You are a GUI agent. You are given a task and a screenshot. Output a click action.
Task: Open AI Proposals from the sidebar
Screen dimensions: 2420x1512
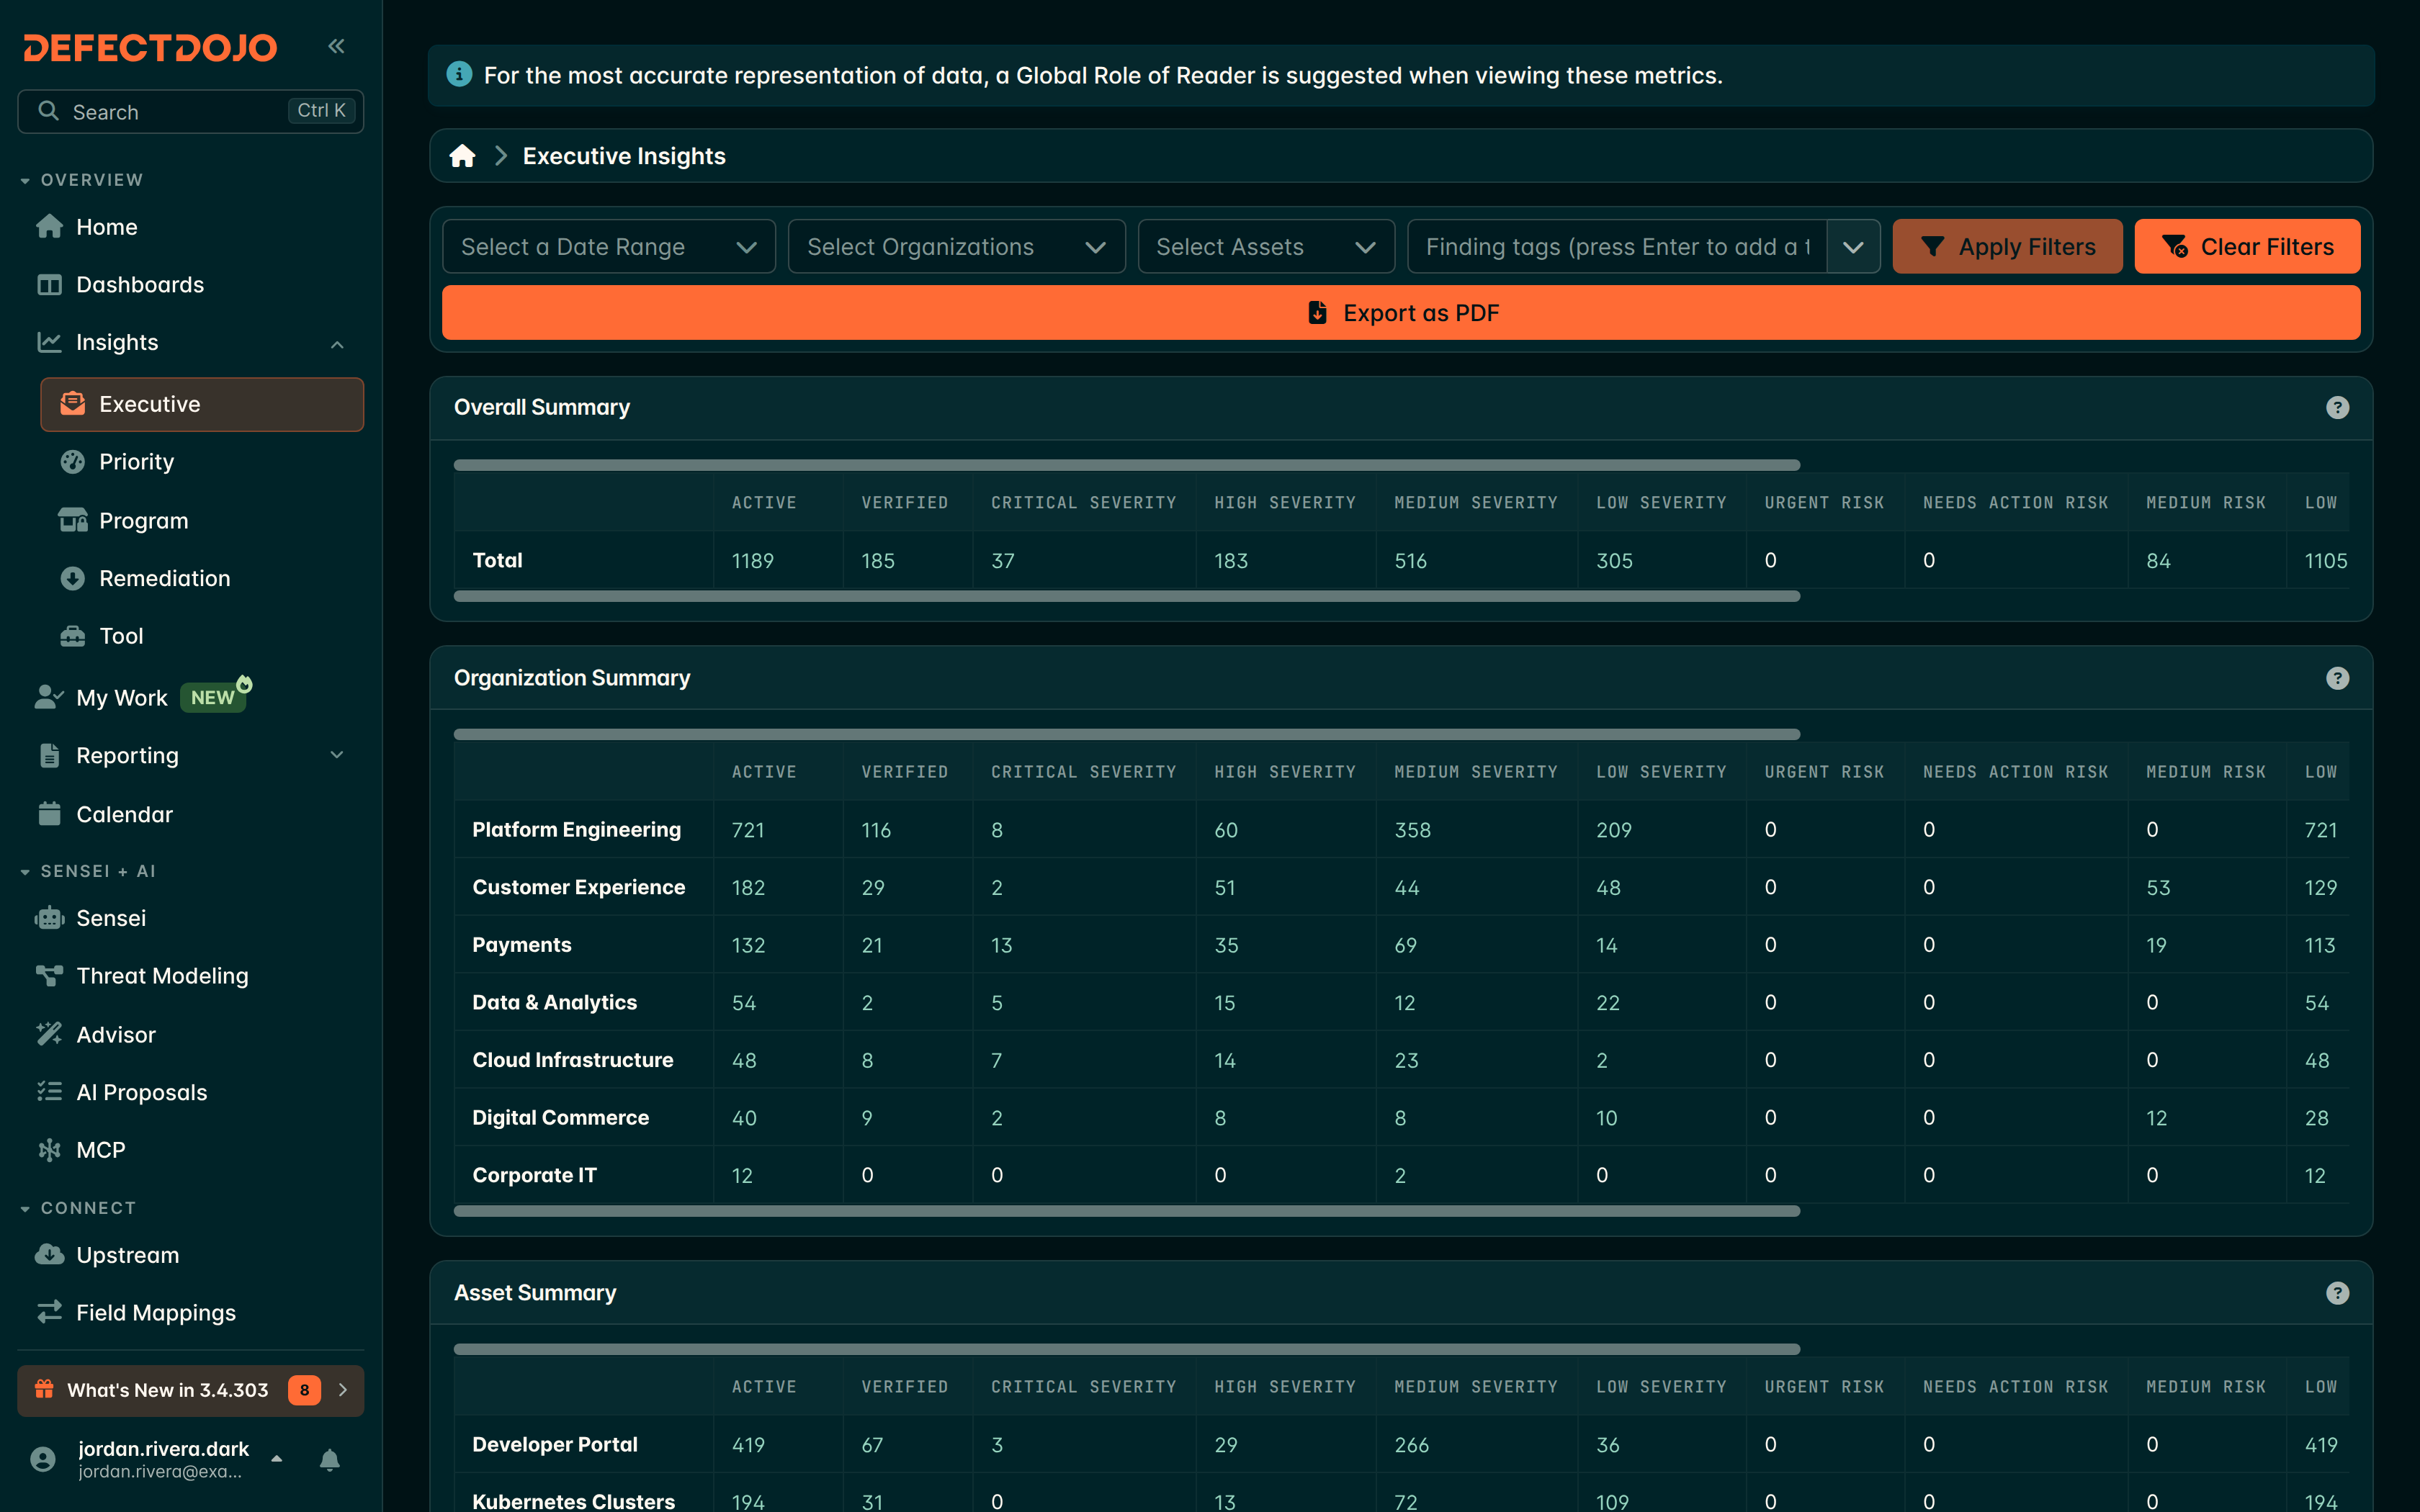click(190, 1092)
